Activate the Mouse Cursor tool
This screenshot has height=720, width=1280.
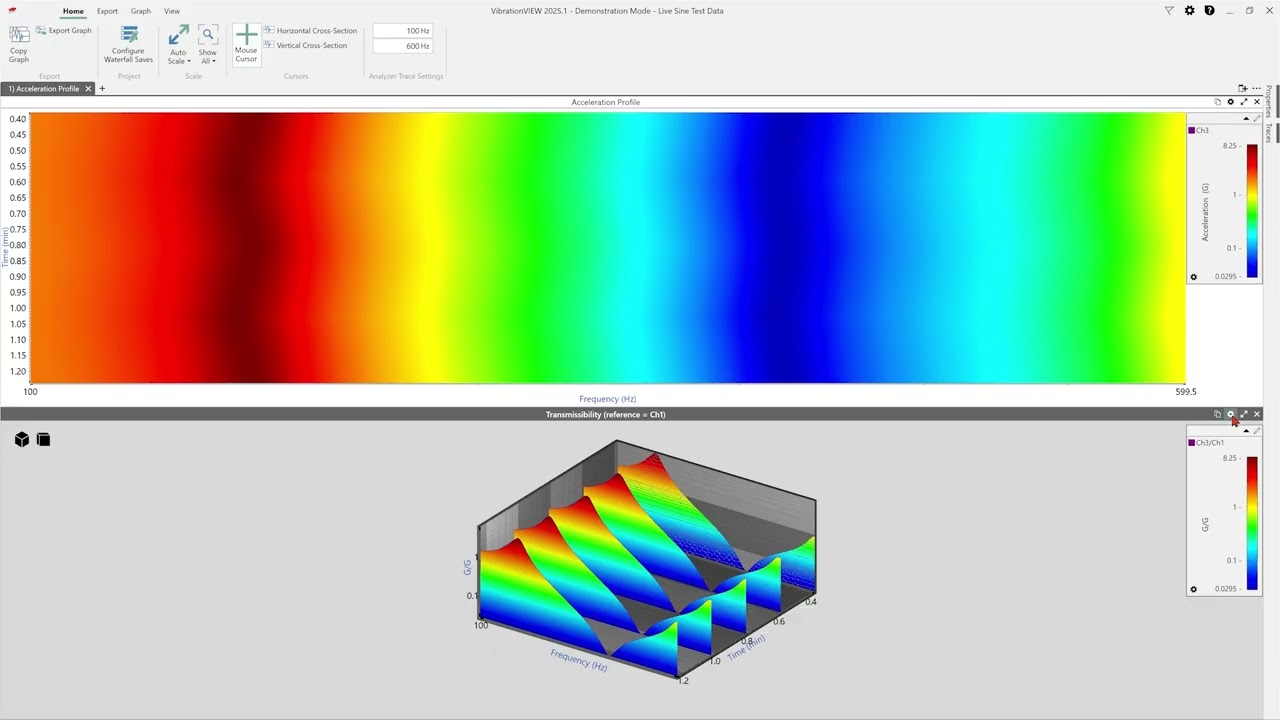coord(246,45)
